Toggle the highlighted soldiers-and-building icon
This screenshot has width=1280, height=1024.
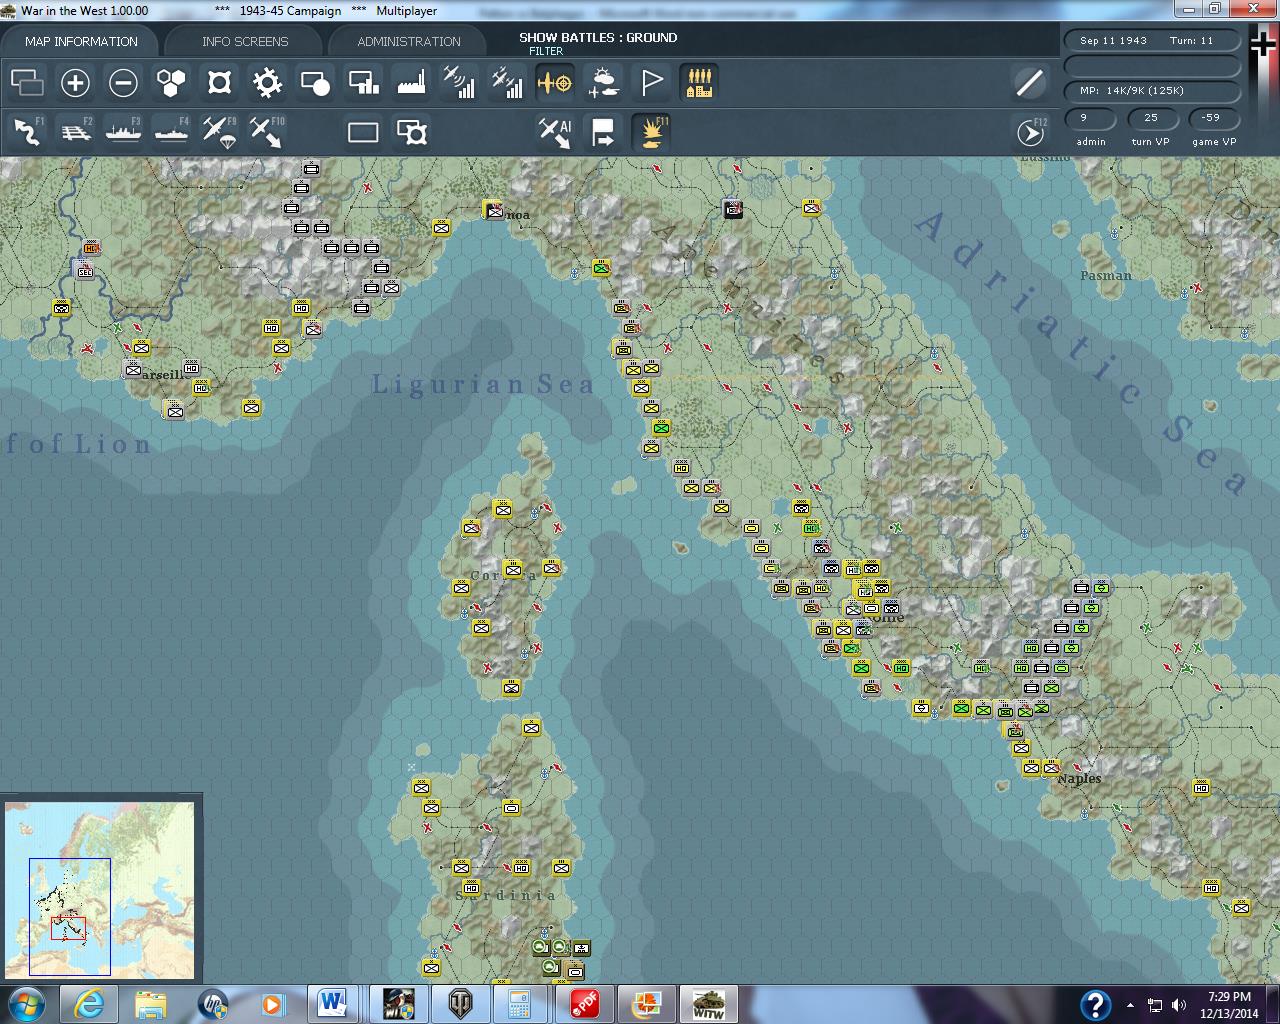699,83
